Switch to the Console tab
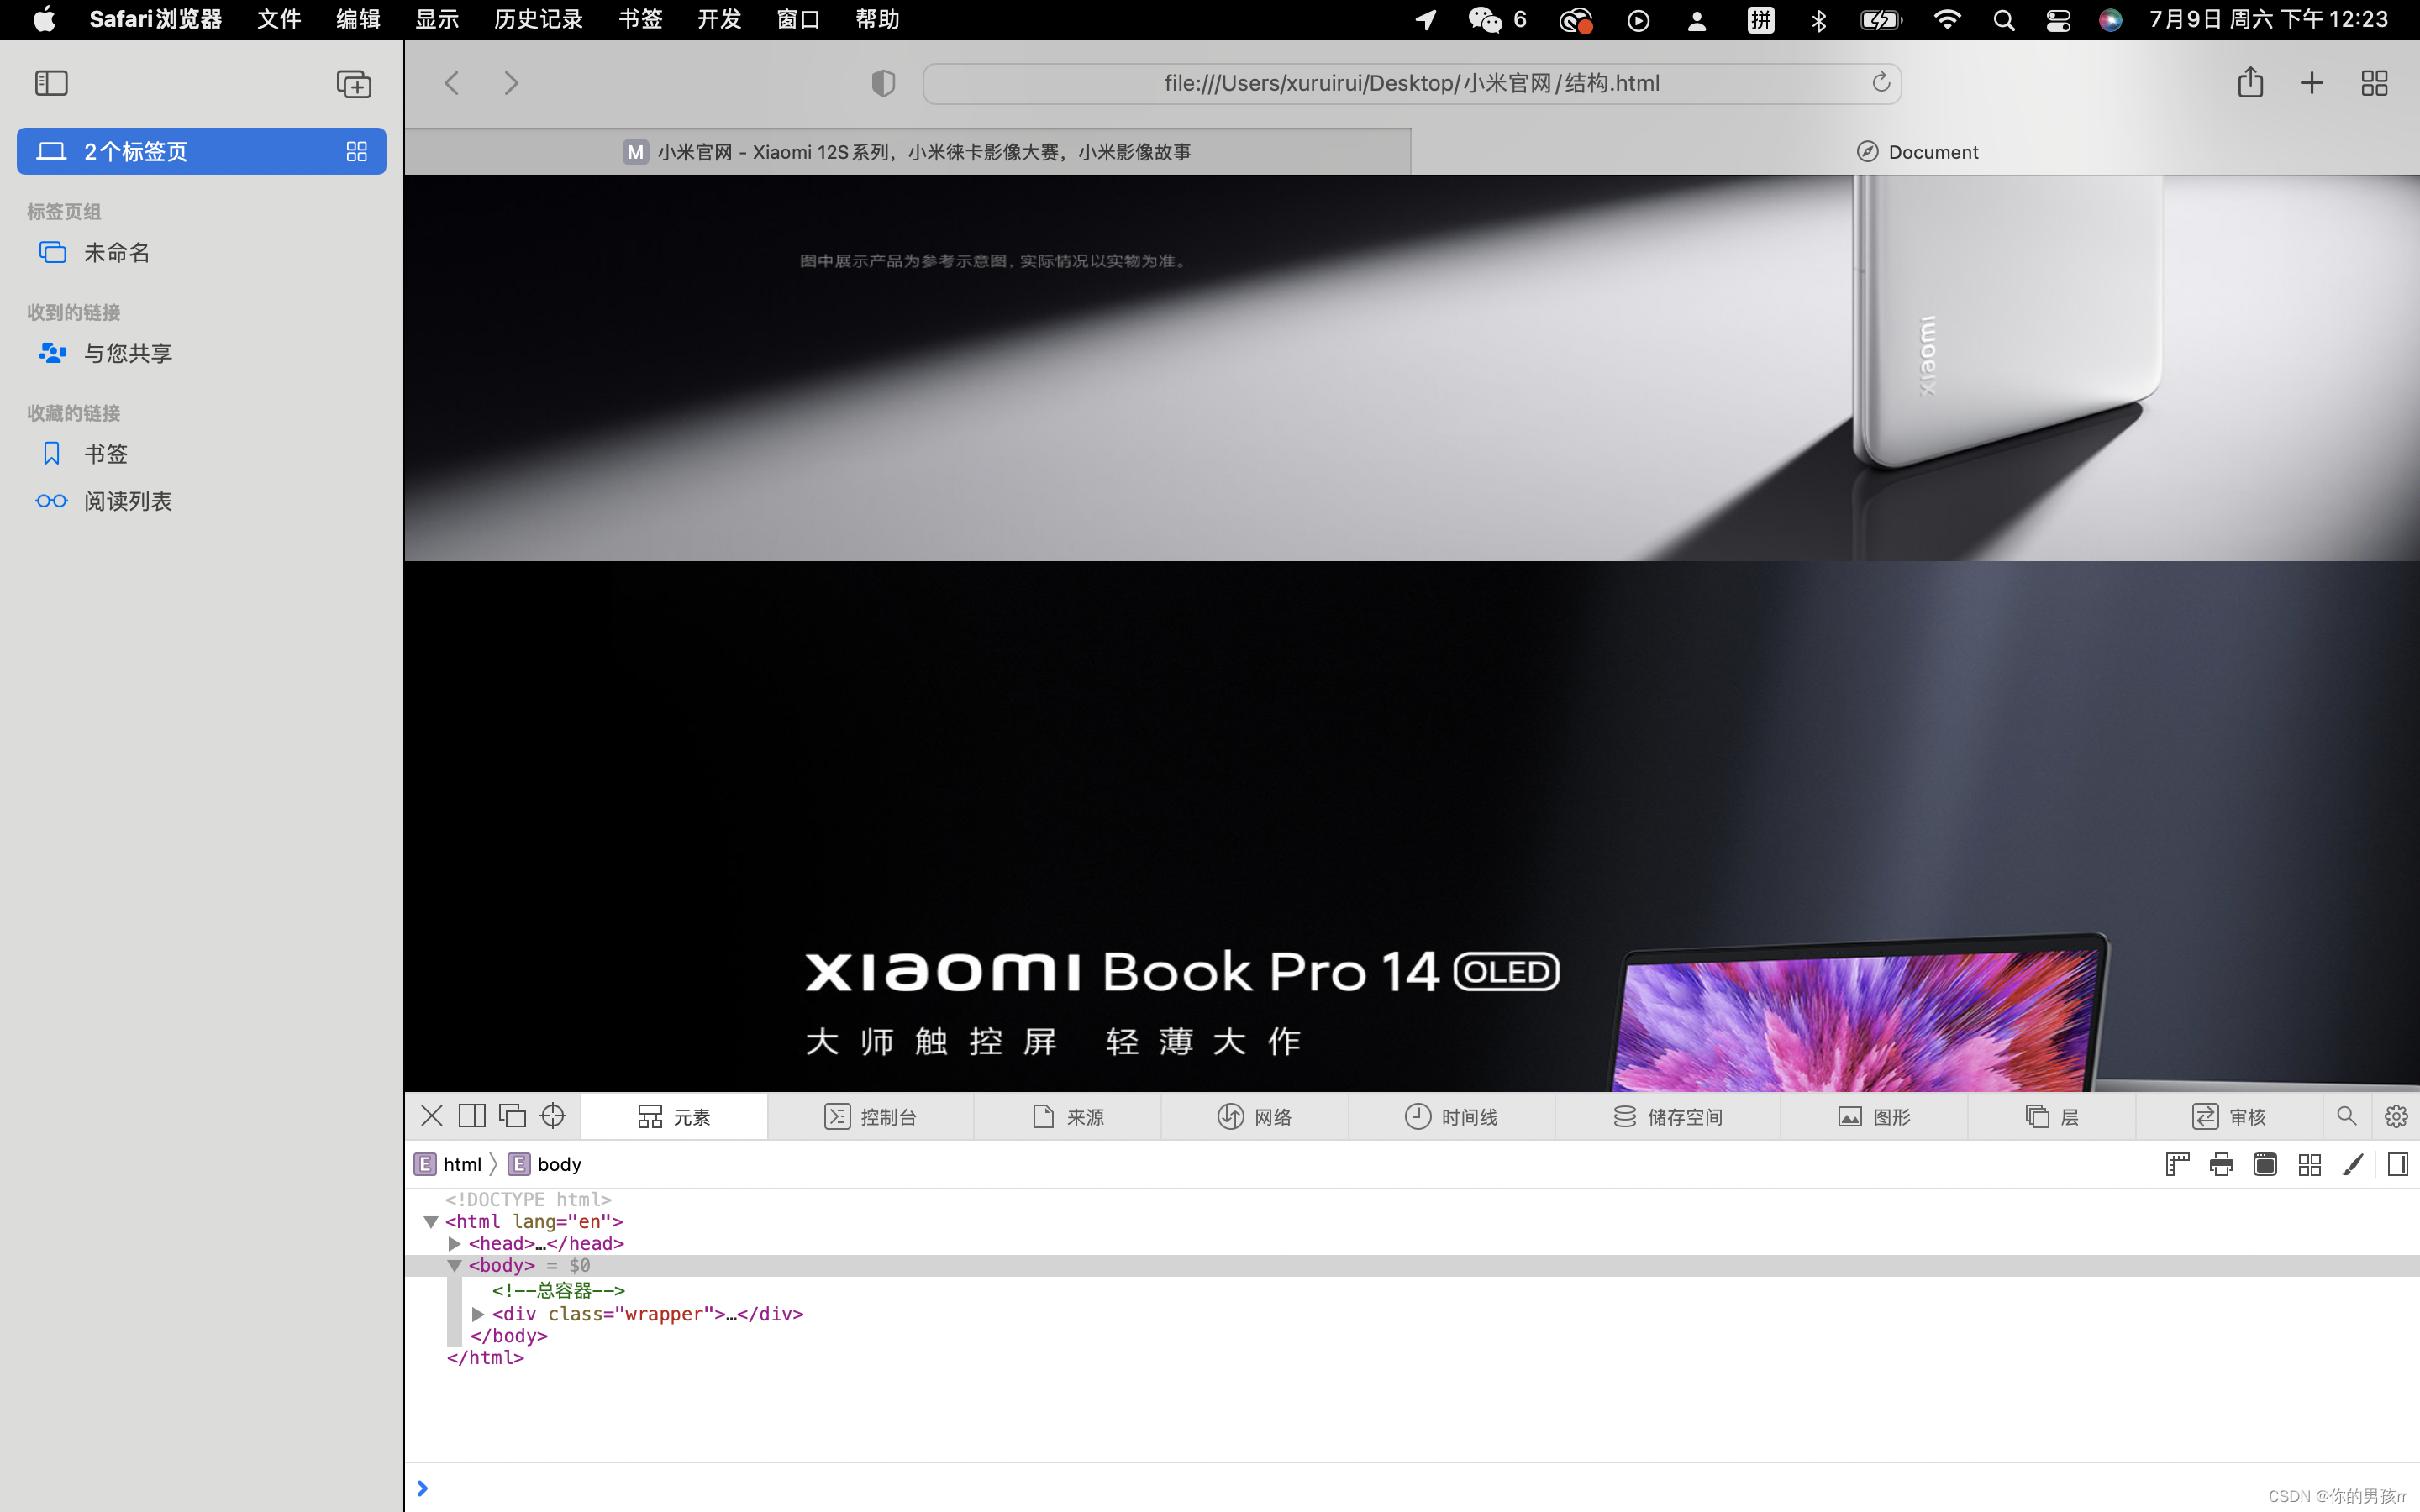Image resolution: width=2420 pixels, height=1512 pixels. (x=870, y=1116)
